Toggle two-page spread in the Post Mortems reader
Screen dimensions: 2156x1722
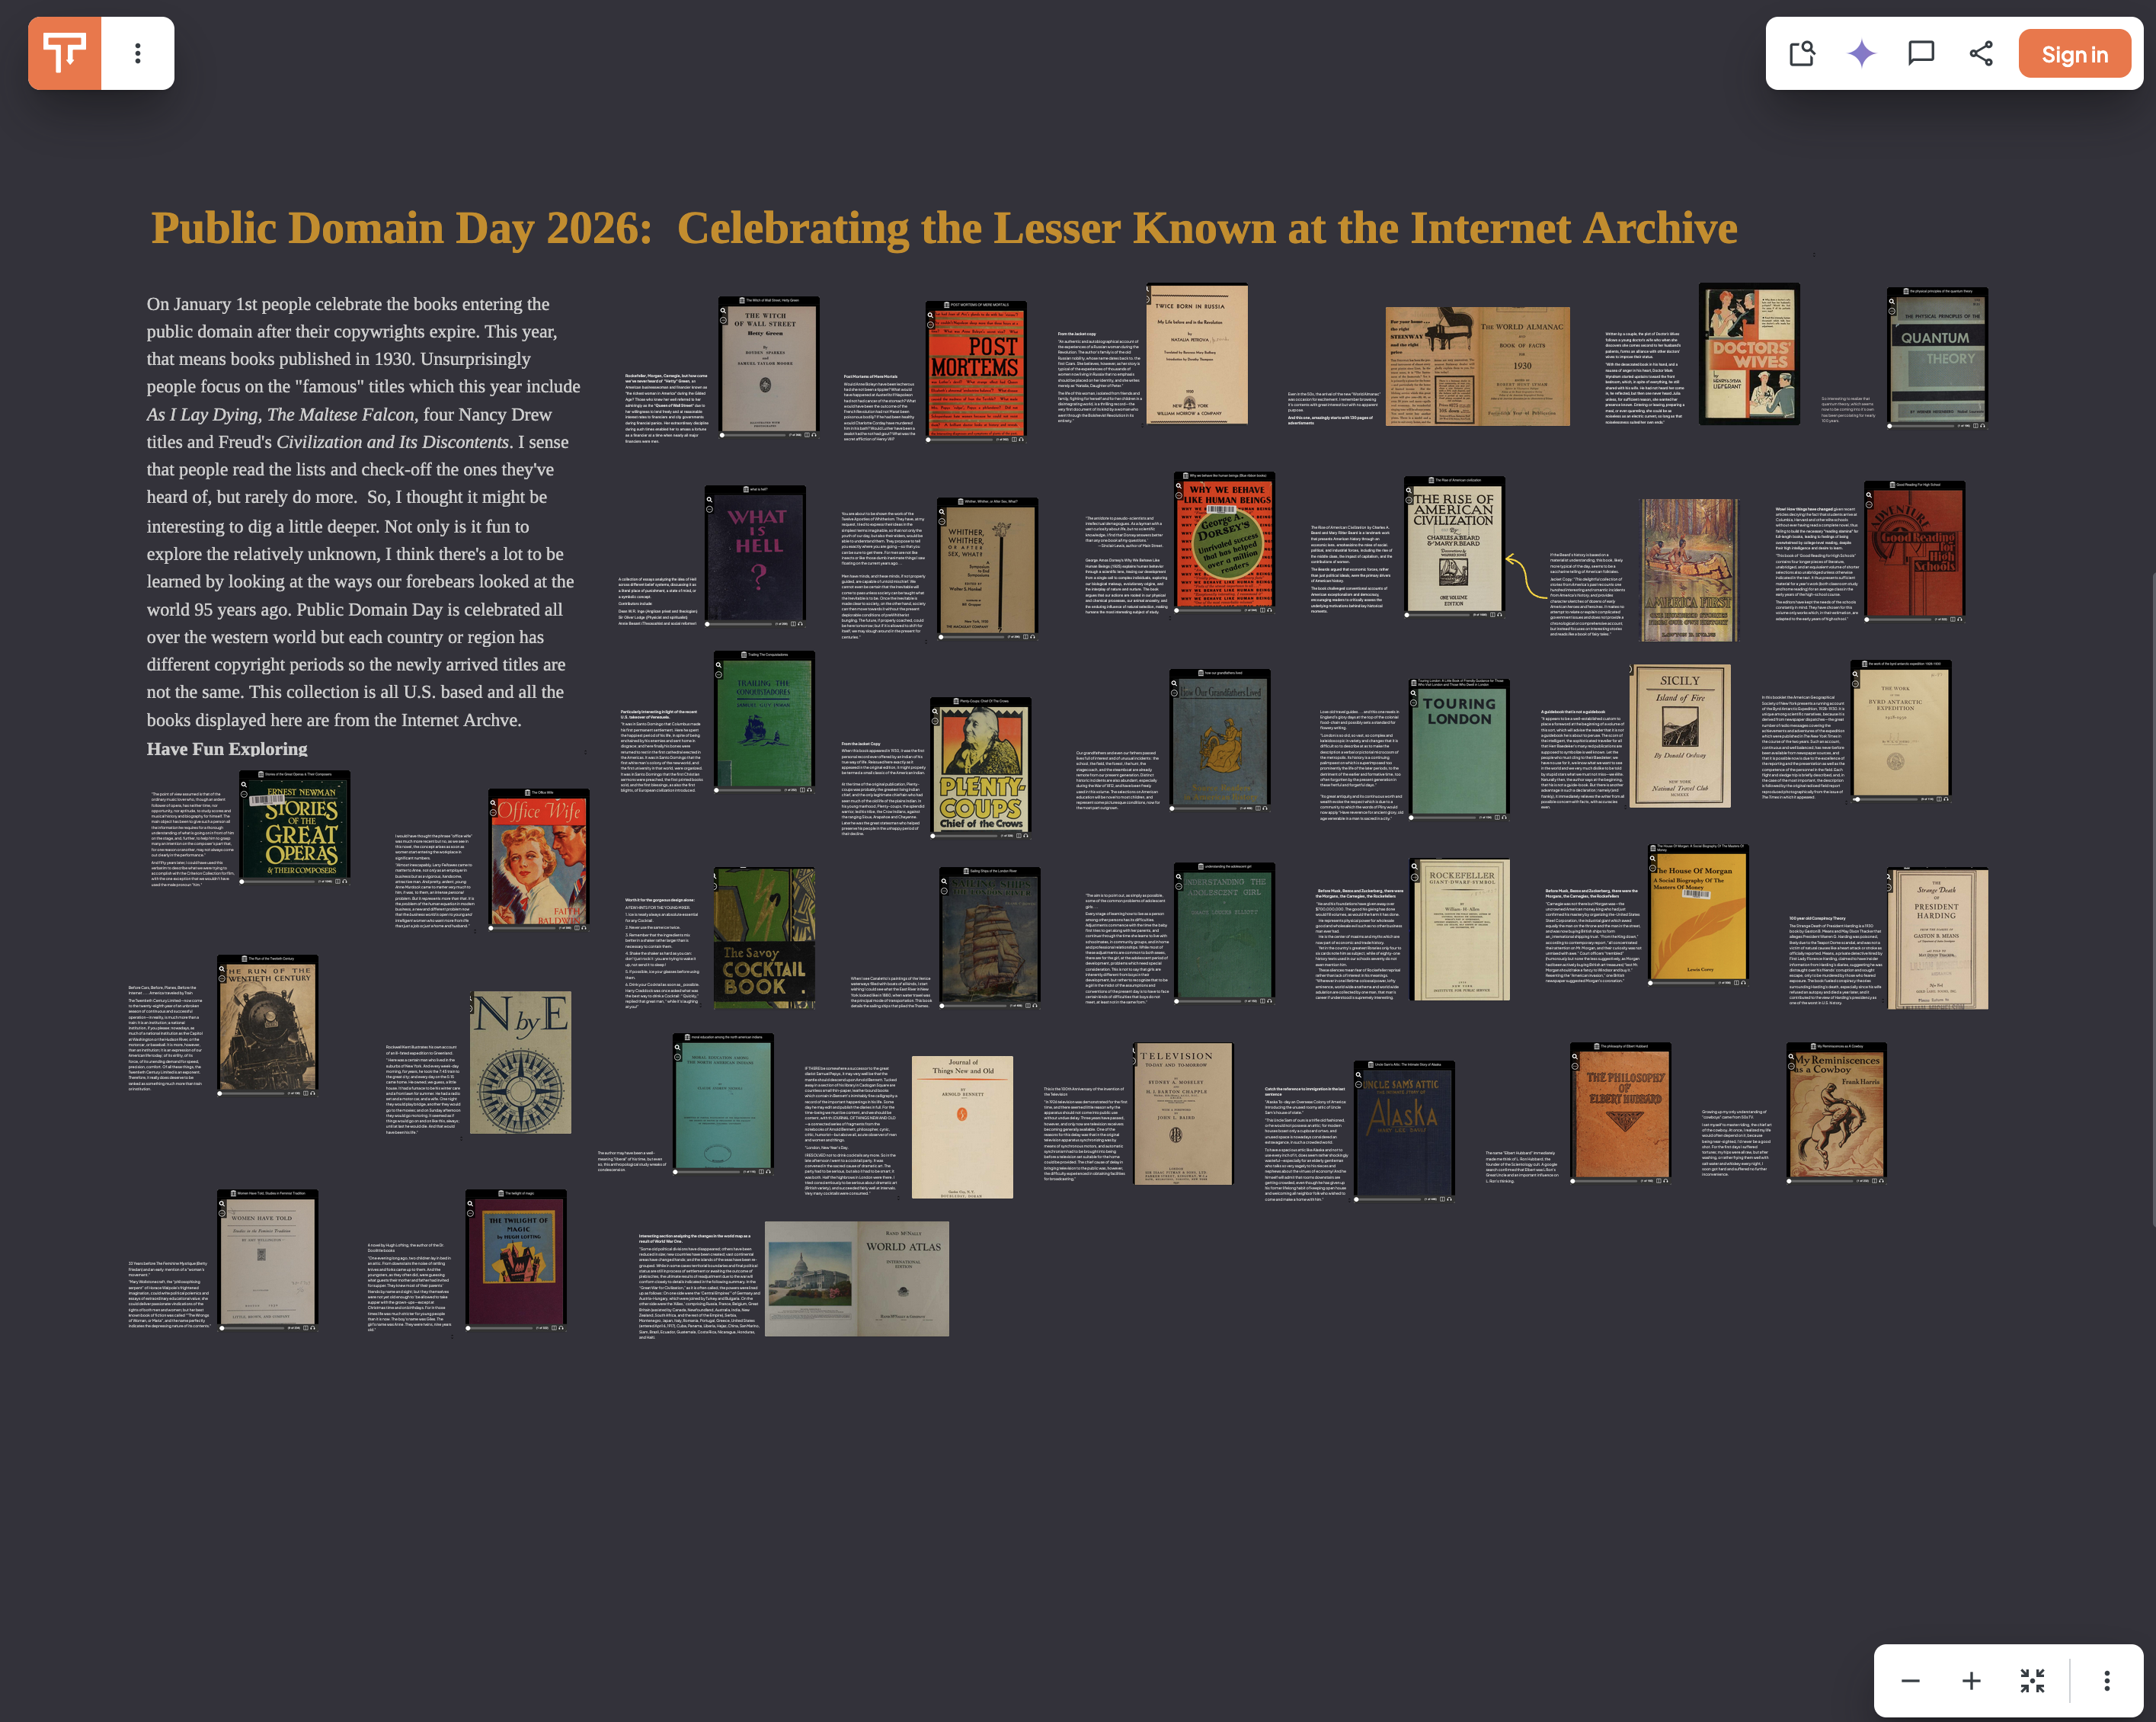1015,440
